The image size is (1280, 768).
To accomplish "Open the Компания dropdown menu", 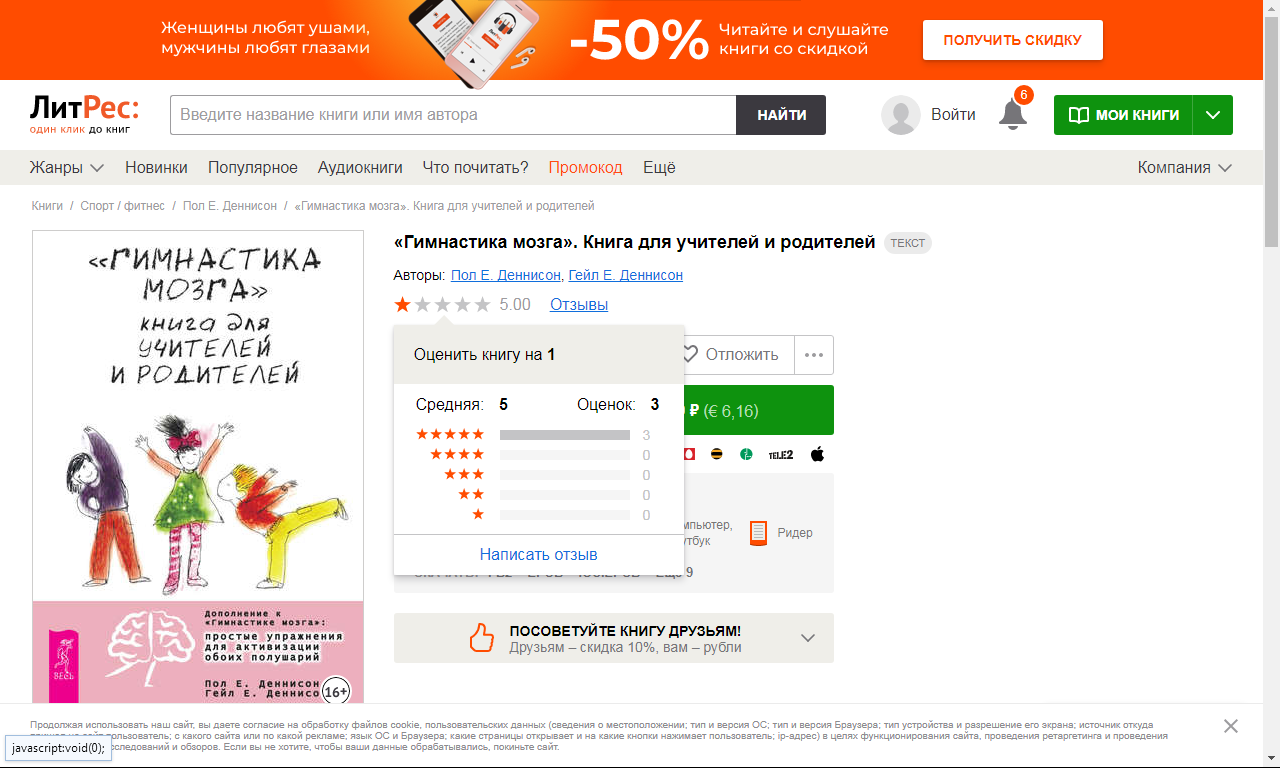I will (1184, 167).
